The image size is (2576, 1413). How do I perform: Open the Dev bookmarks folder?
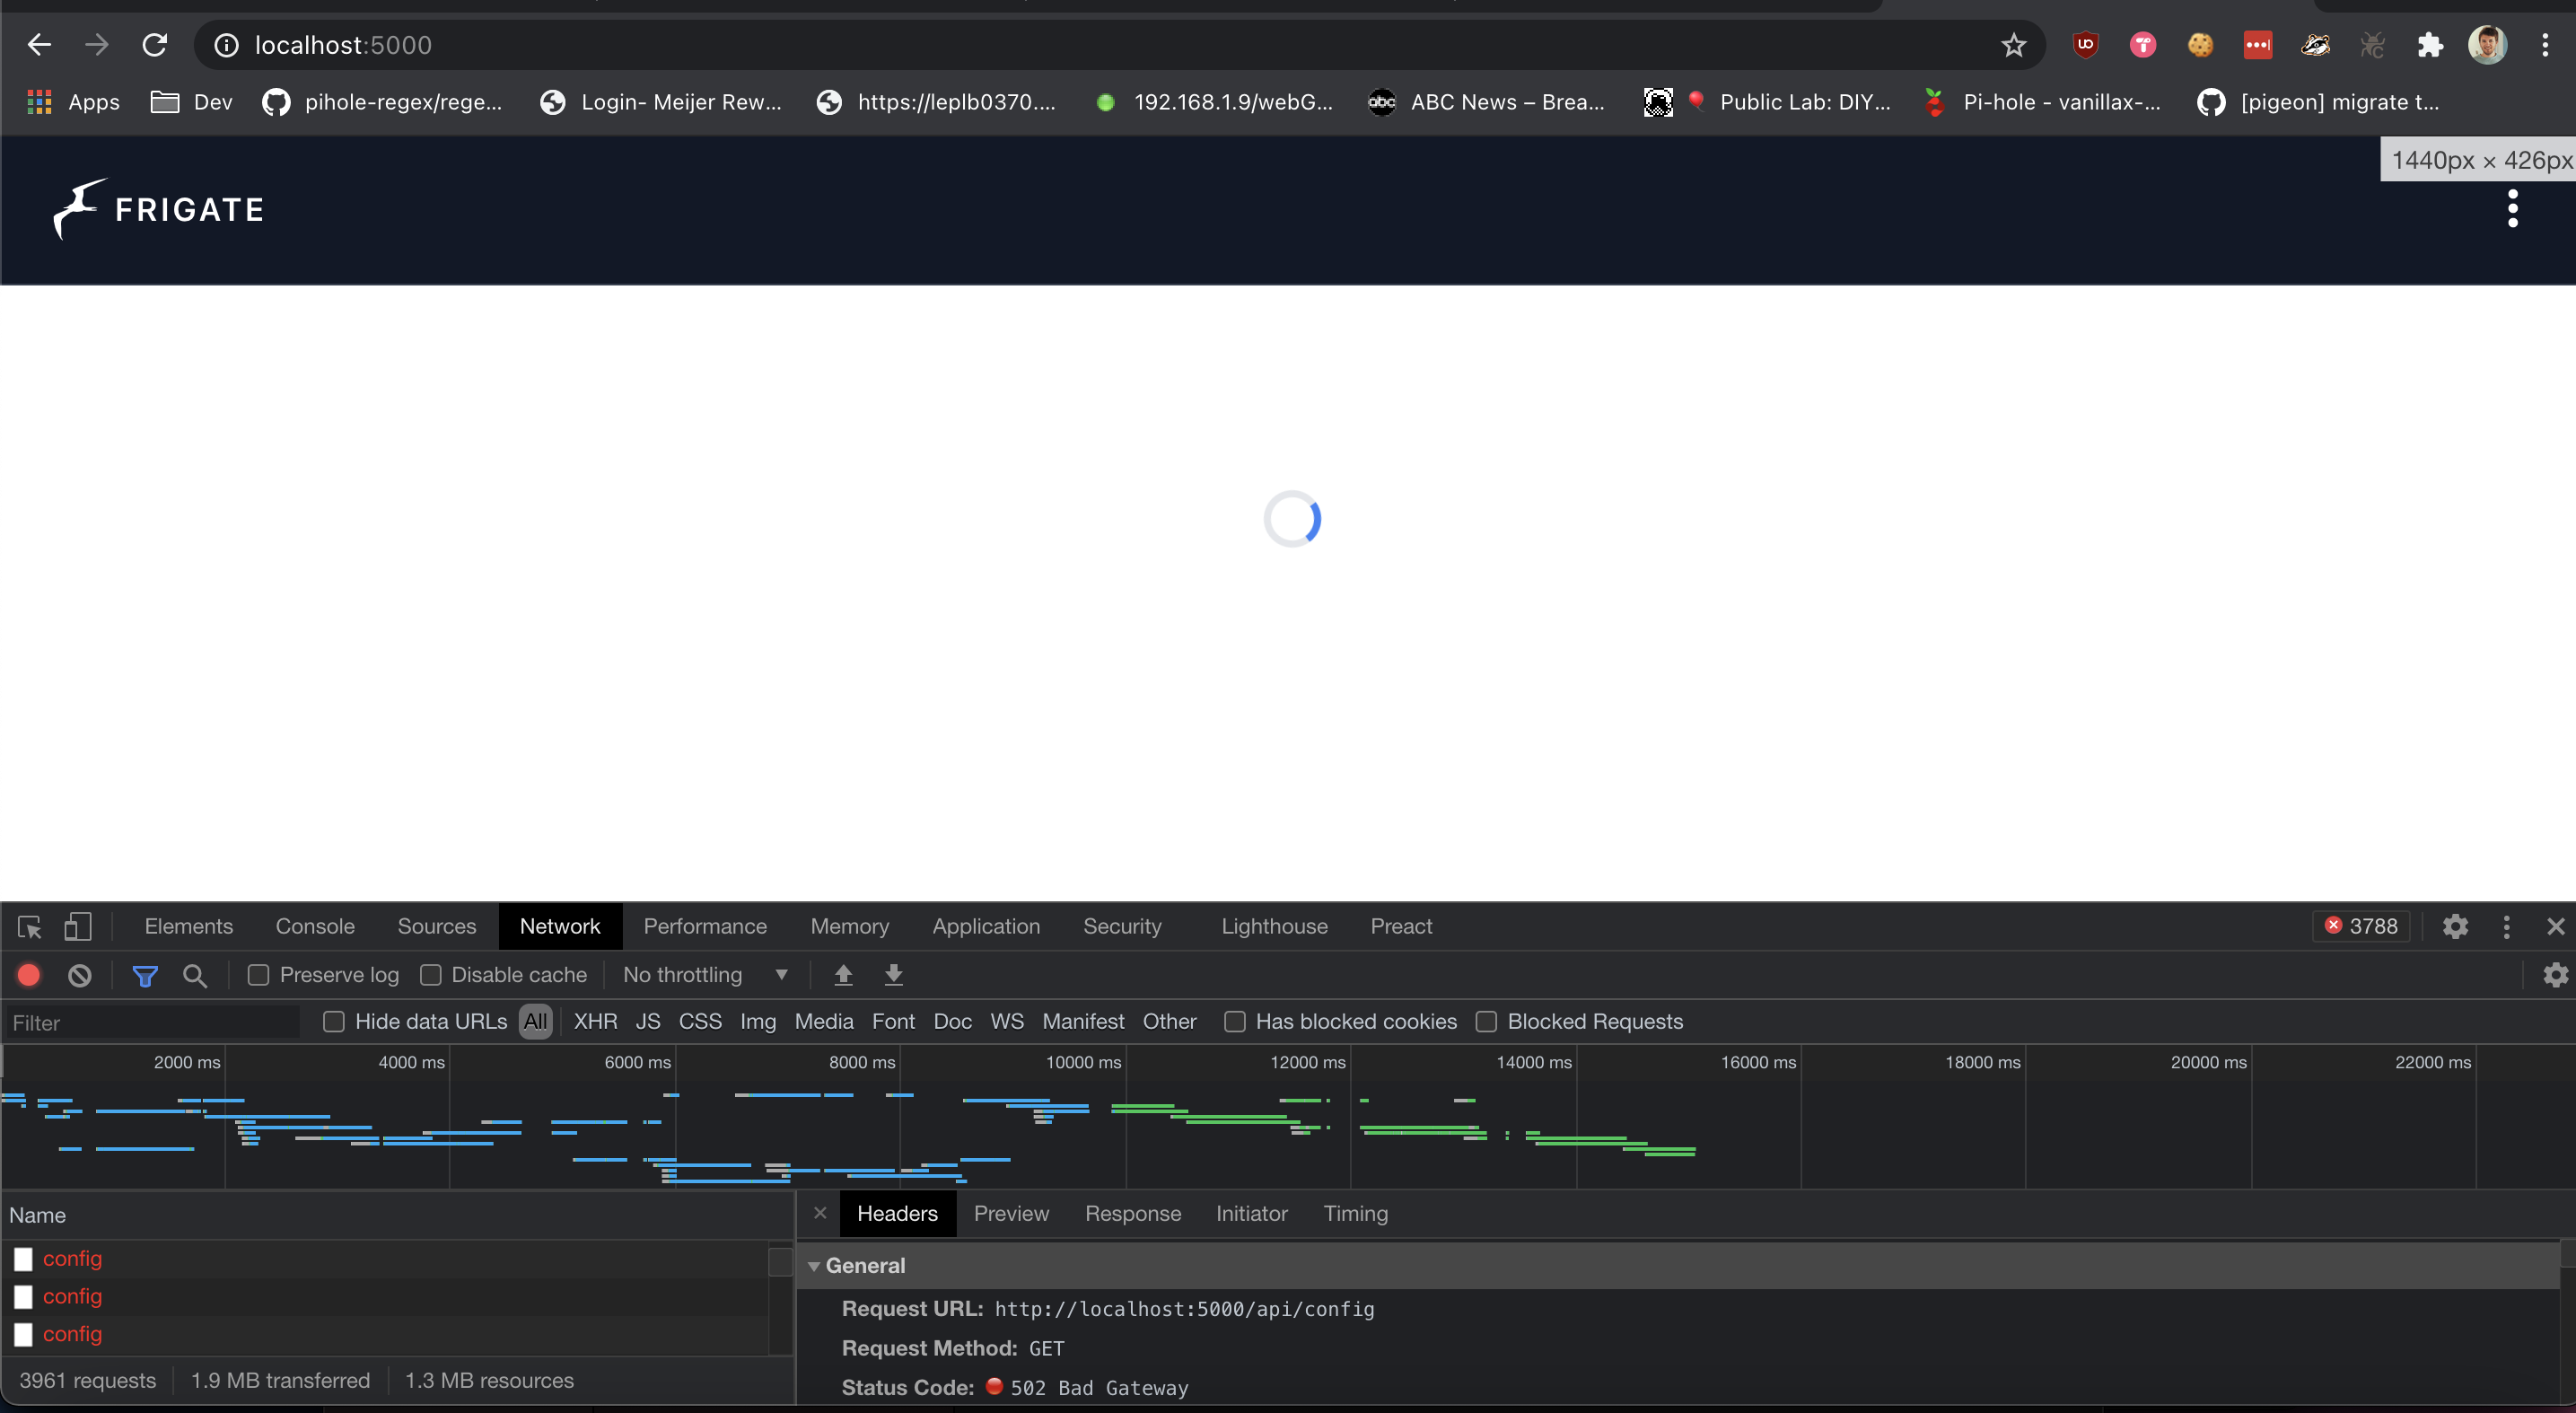pos(191,102)
